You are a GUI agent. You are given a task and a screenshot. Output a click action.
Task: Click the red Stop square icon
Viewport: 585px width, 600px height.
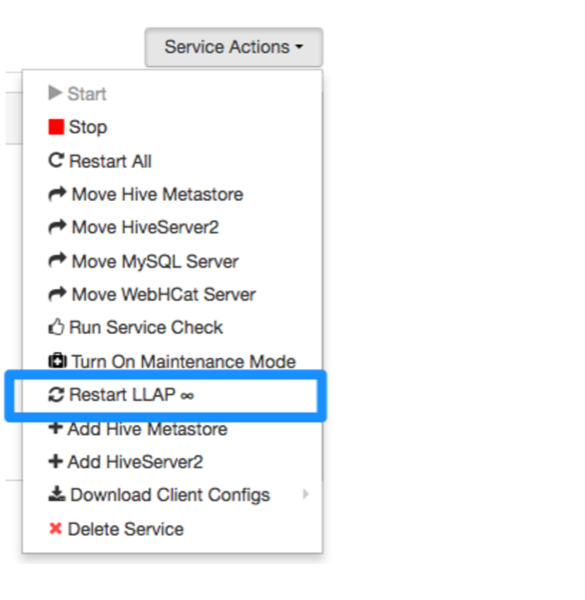click(x=56, y=127)
